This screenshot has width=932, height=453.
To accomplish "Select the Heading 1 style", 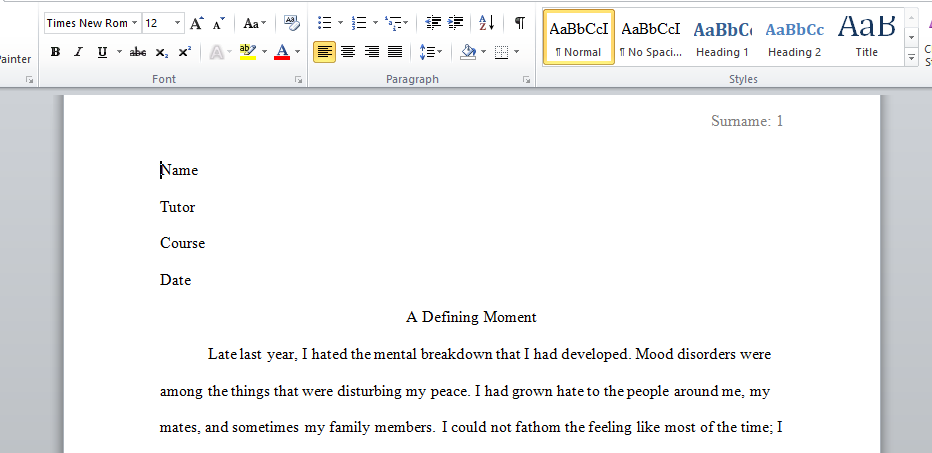I will click(x=722, y=37).
